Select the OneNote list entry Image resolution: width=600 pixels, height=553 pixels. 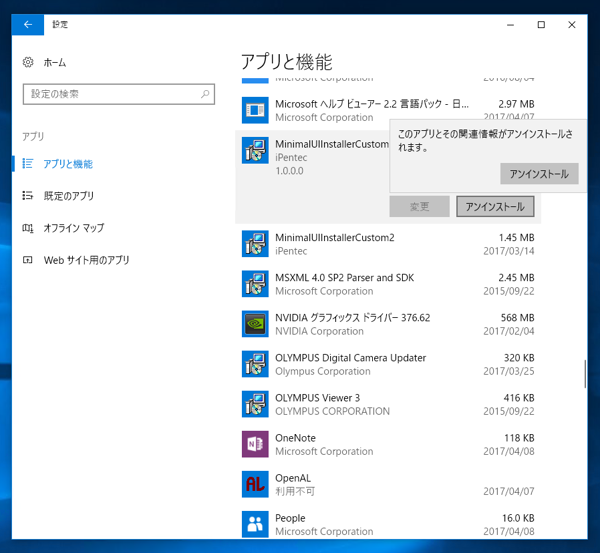295,438
